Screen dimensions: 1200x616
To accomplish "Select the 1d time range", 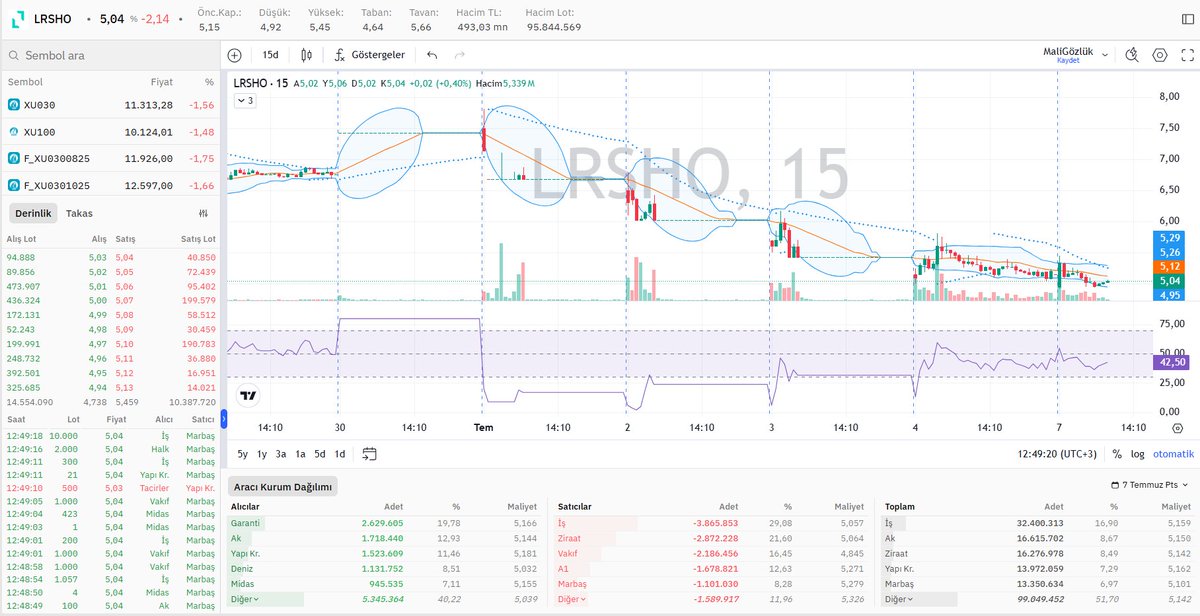I will point(340,454).
